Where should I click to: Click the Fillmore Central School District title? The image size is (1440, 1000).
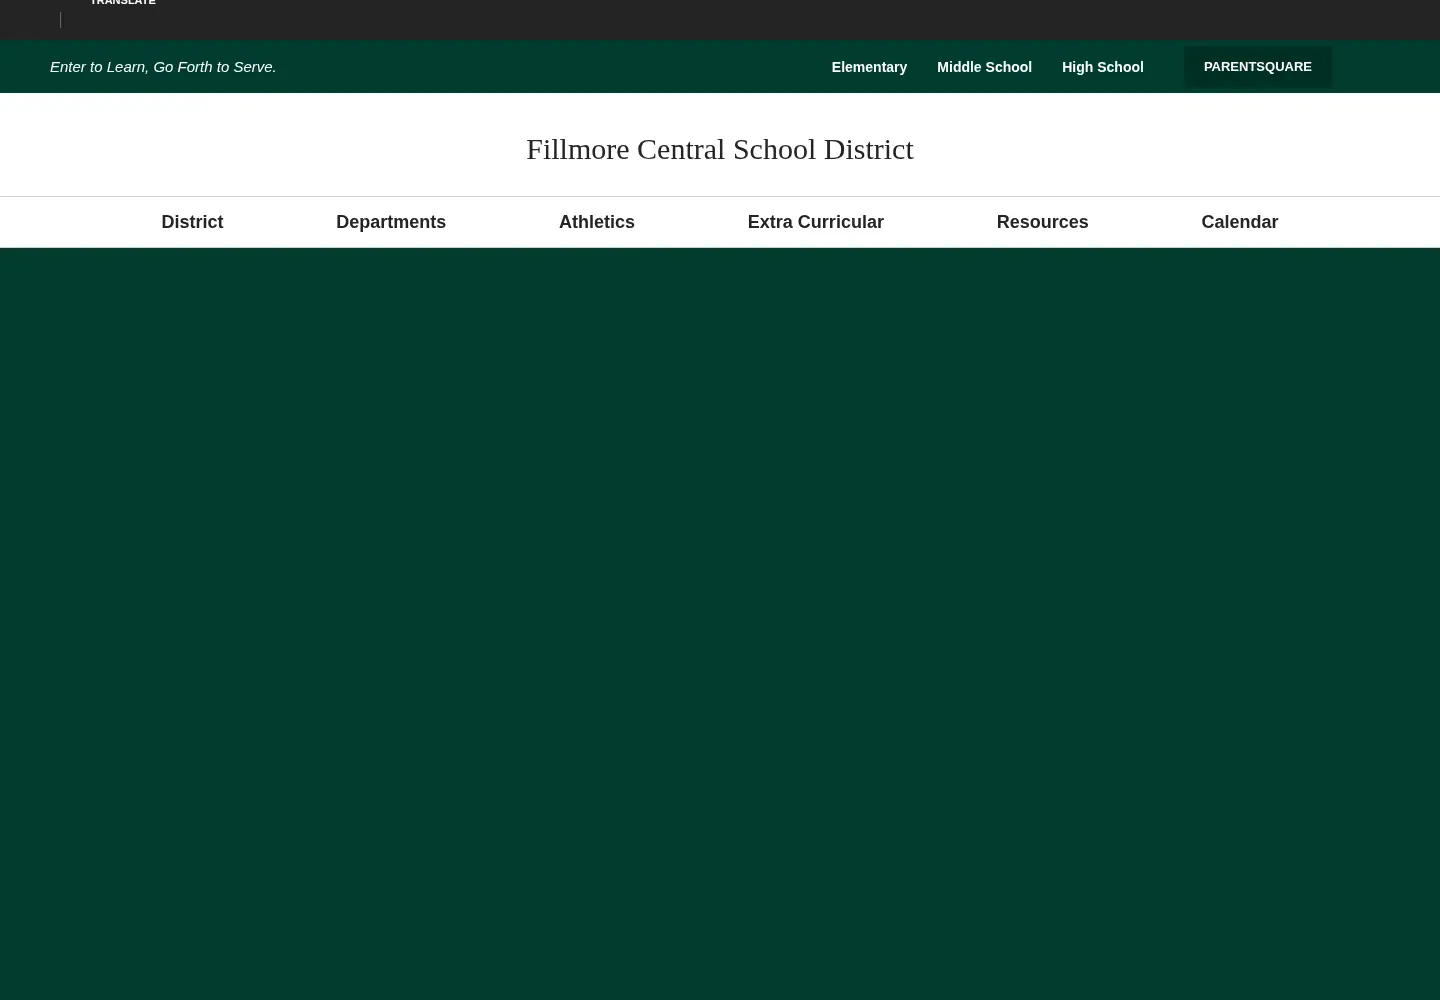click(720, 149)
